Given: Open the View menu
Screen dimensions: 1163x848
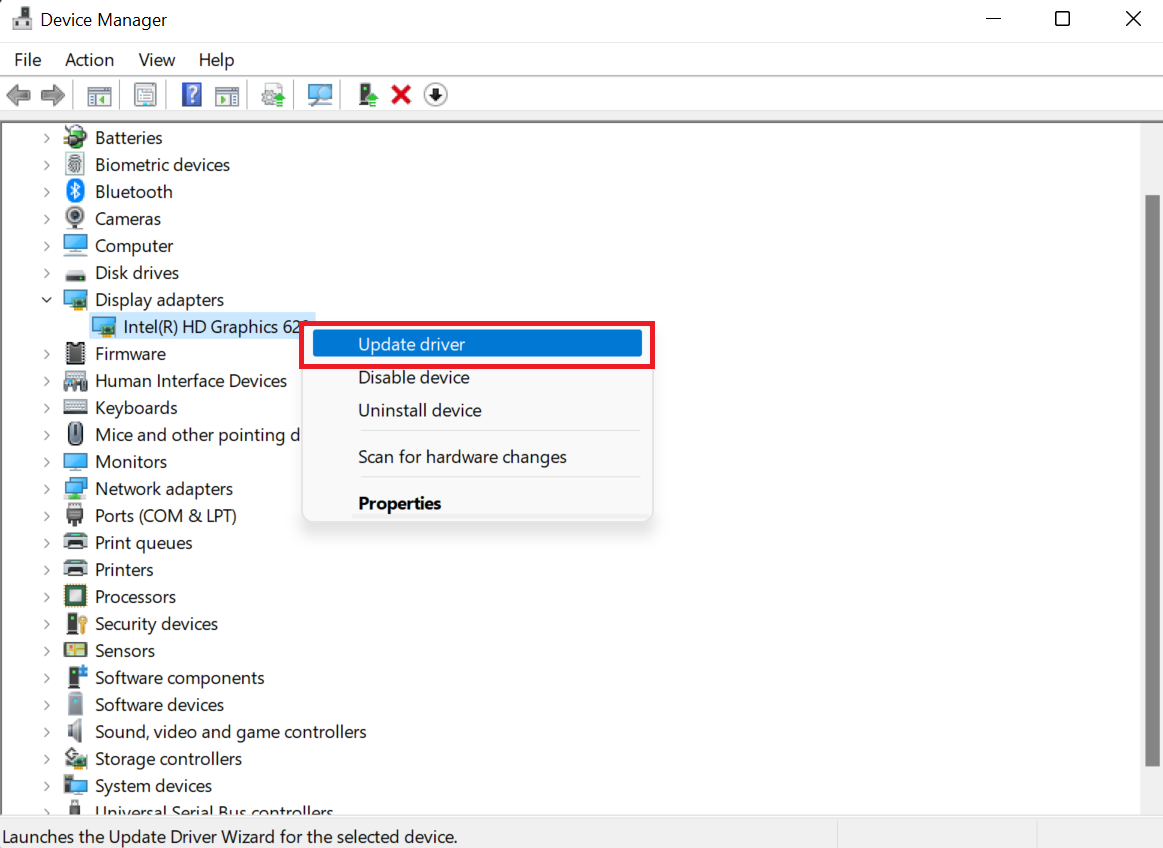Looking at the screenshot, I should pos(157,59).
